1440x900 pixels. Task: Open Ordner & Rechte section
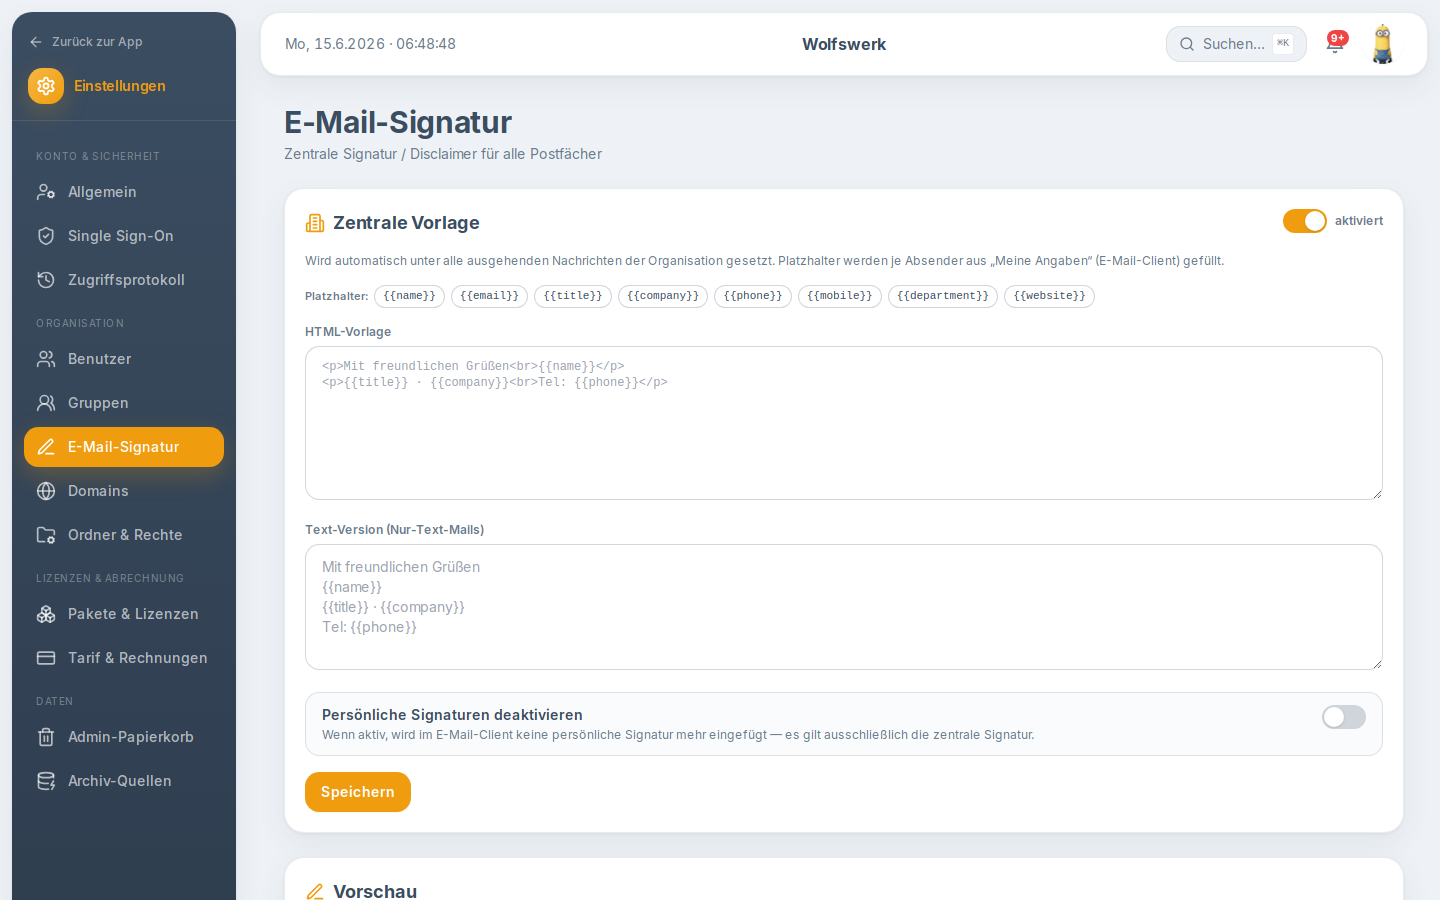pyautogui.click(x=124, y=535)
